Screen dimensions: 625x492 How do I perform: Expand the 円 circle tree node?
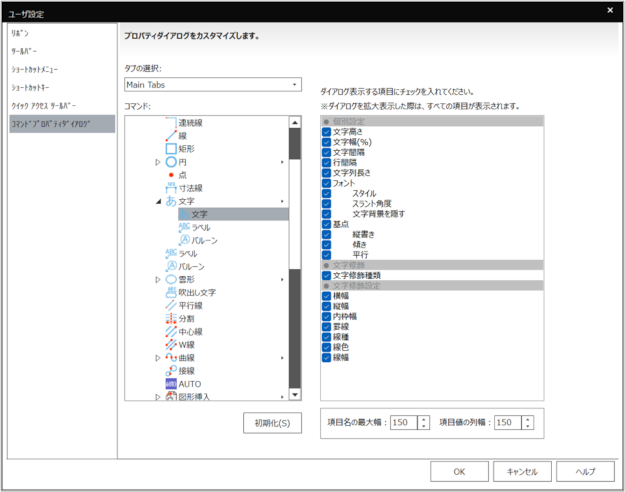[157, 161]
